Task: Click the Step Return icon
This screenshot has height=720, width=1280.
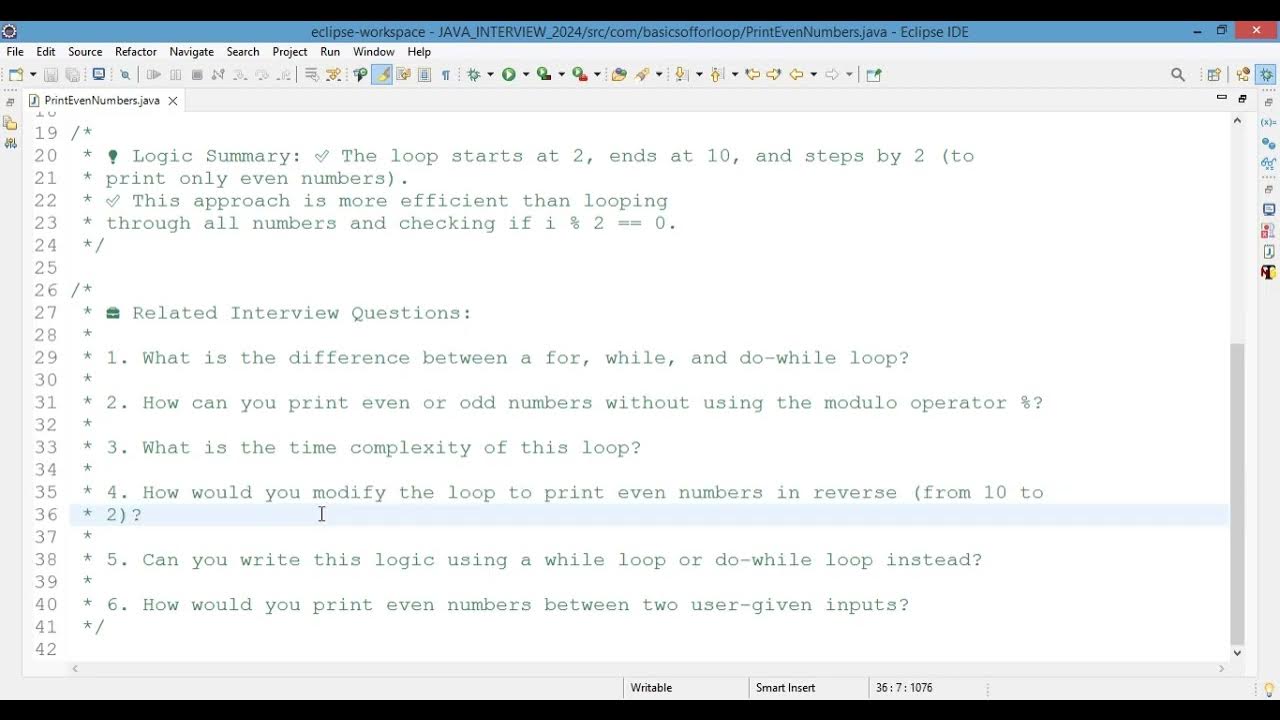Action: 284,74
